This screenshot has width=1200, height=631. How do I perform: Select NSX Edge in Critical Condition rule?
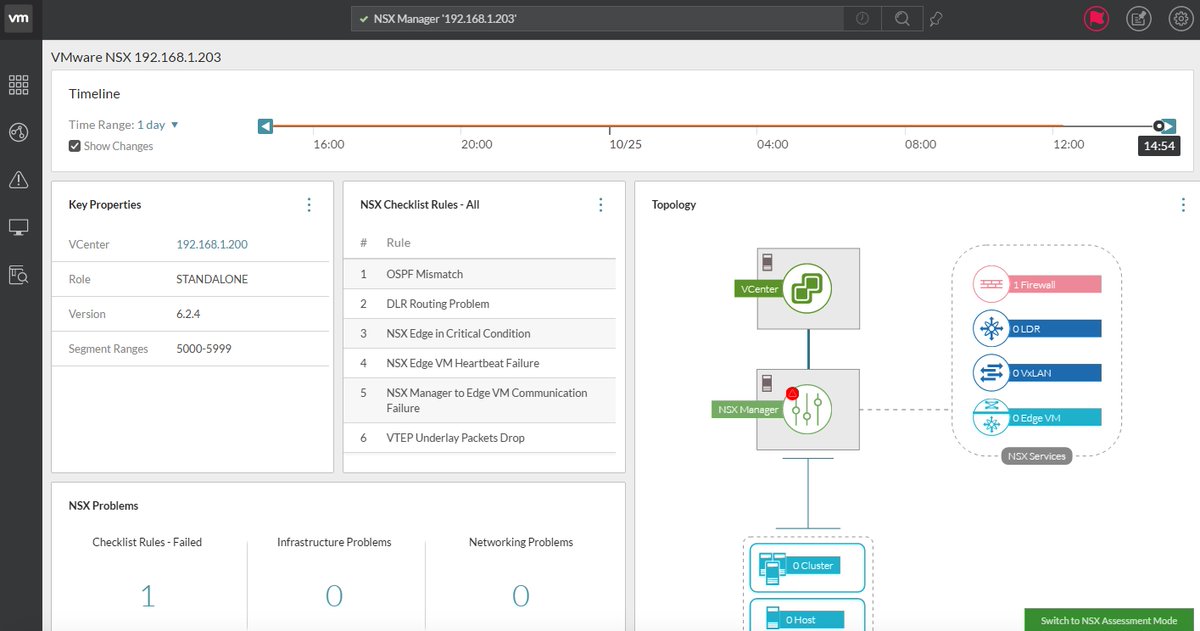pyautogui.click(x=479, y=334)
